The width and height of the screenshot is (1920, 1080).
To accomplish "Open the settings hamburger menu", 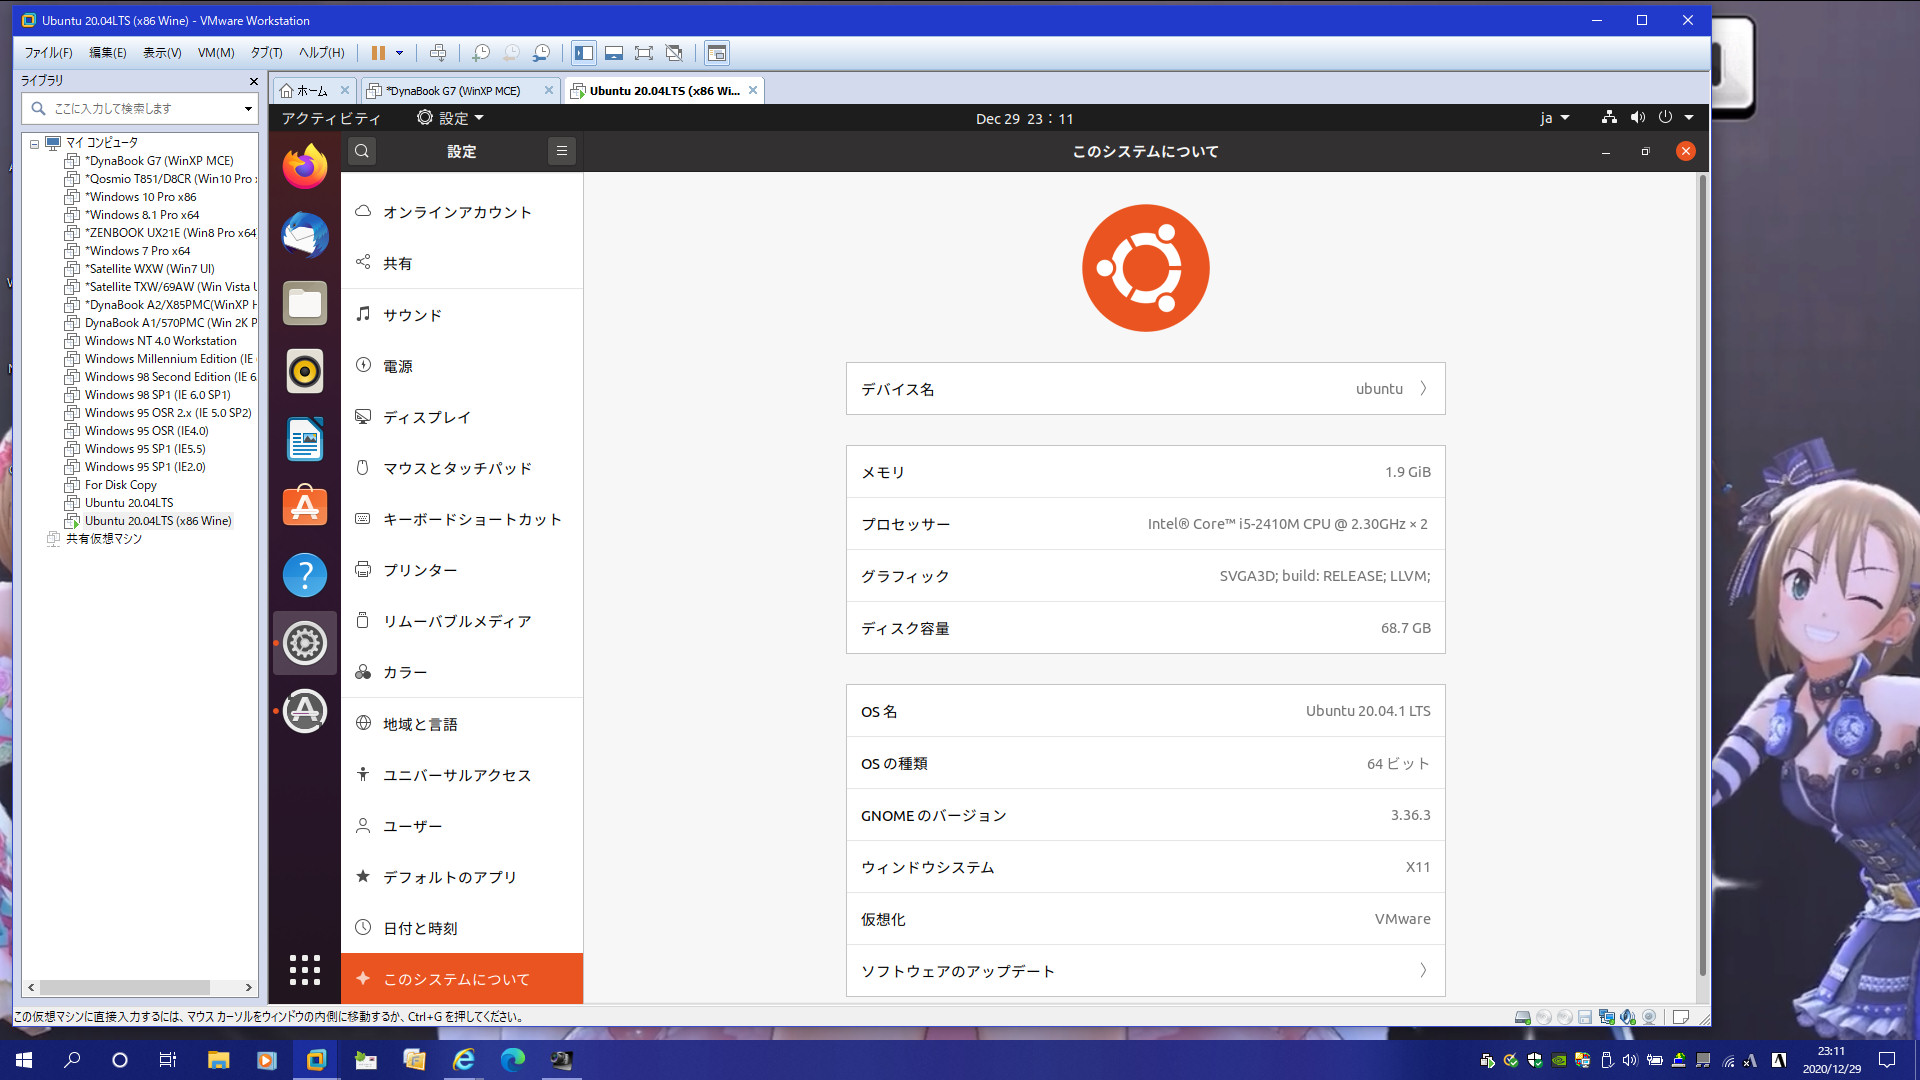I will pos(562,151).
